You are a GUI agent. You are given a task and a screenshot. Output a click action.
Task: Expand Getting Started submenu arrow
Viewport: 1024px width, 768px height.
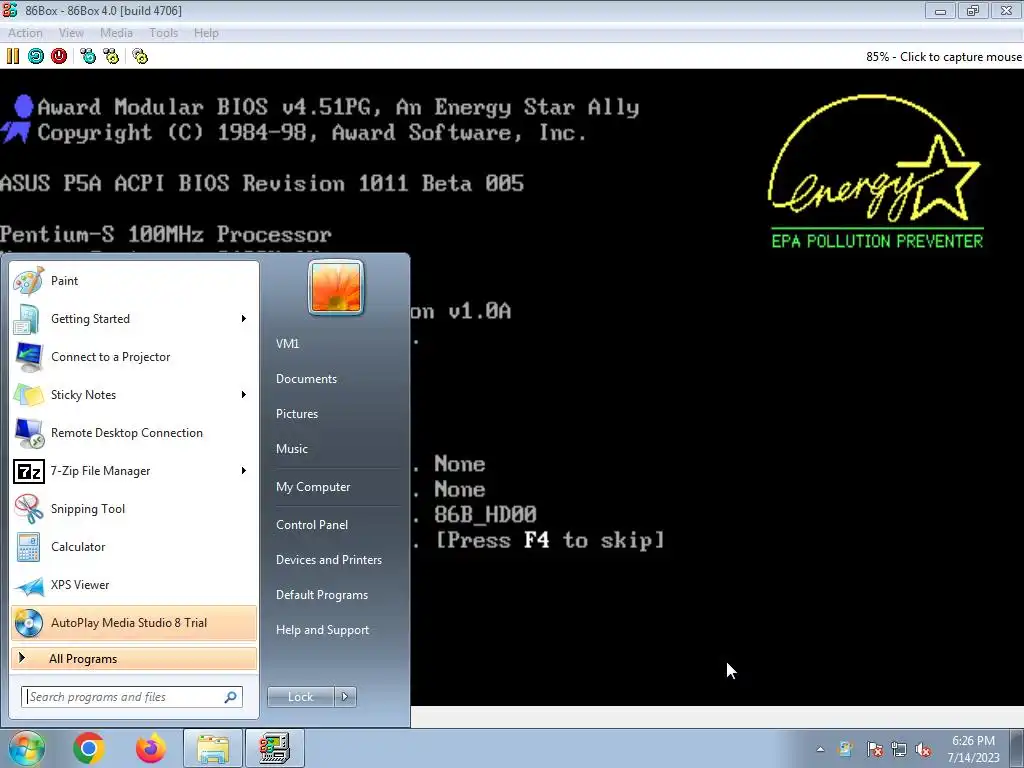click(244, 319)
